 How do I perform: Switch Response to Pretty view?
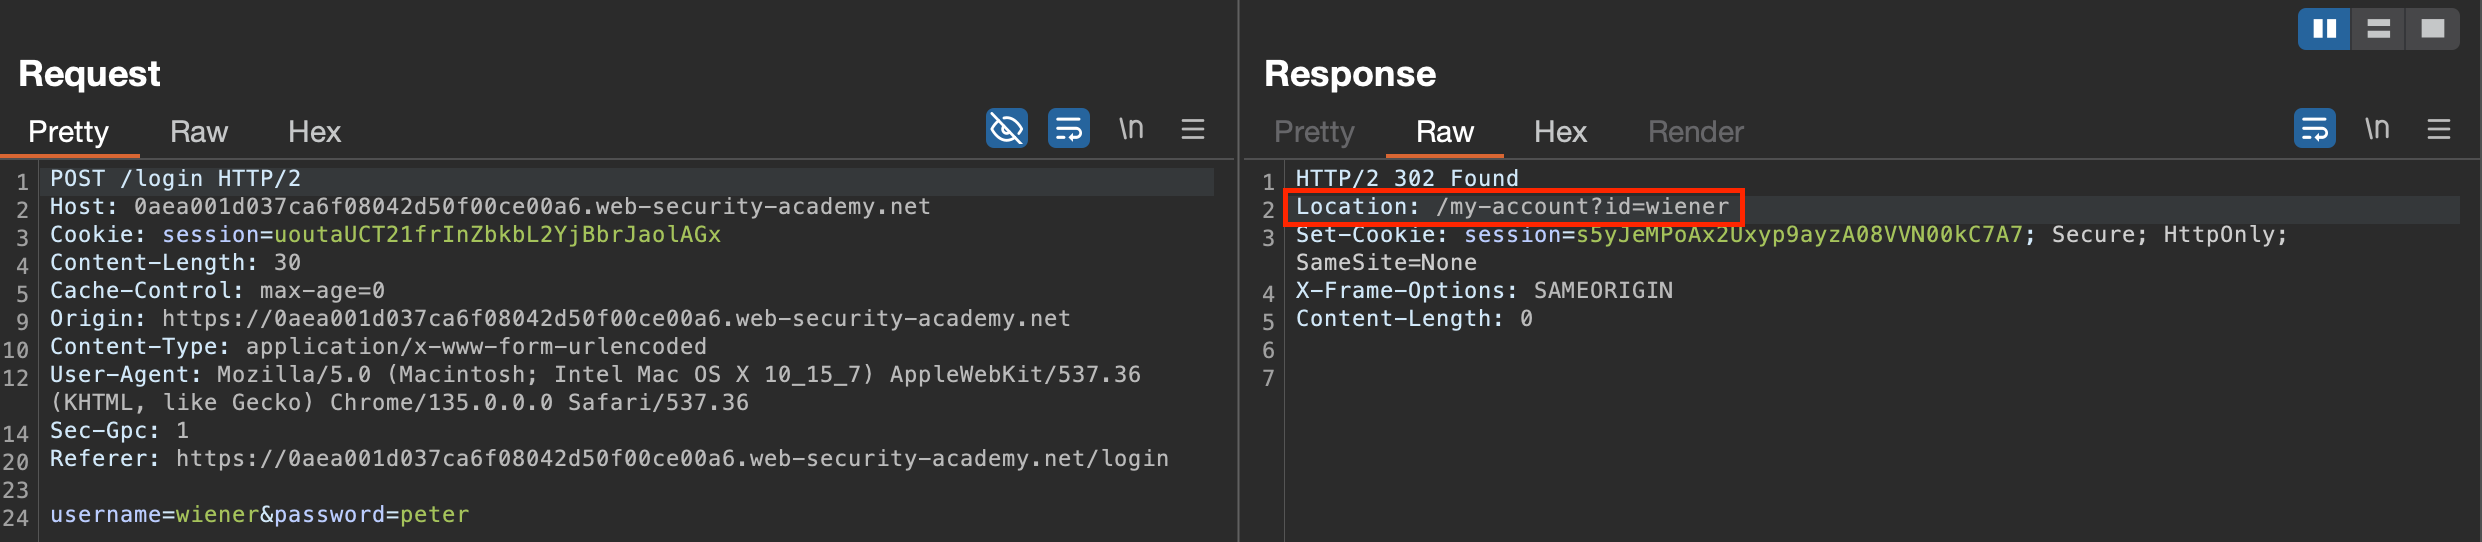[1314, 132]
